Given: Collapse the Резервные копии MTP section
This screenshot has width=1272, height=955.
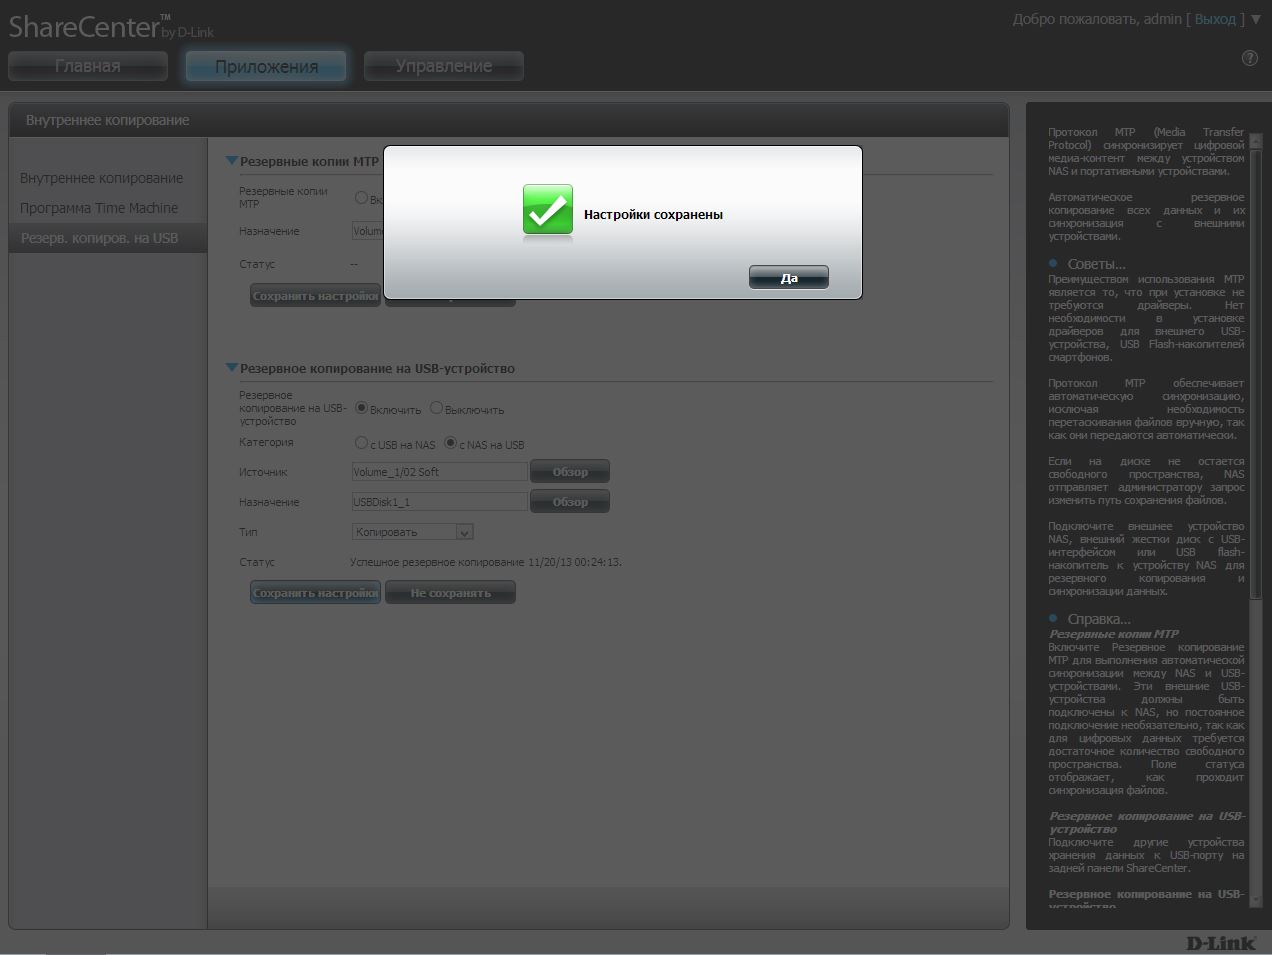Looking at the screenshot, I should 232,161.
